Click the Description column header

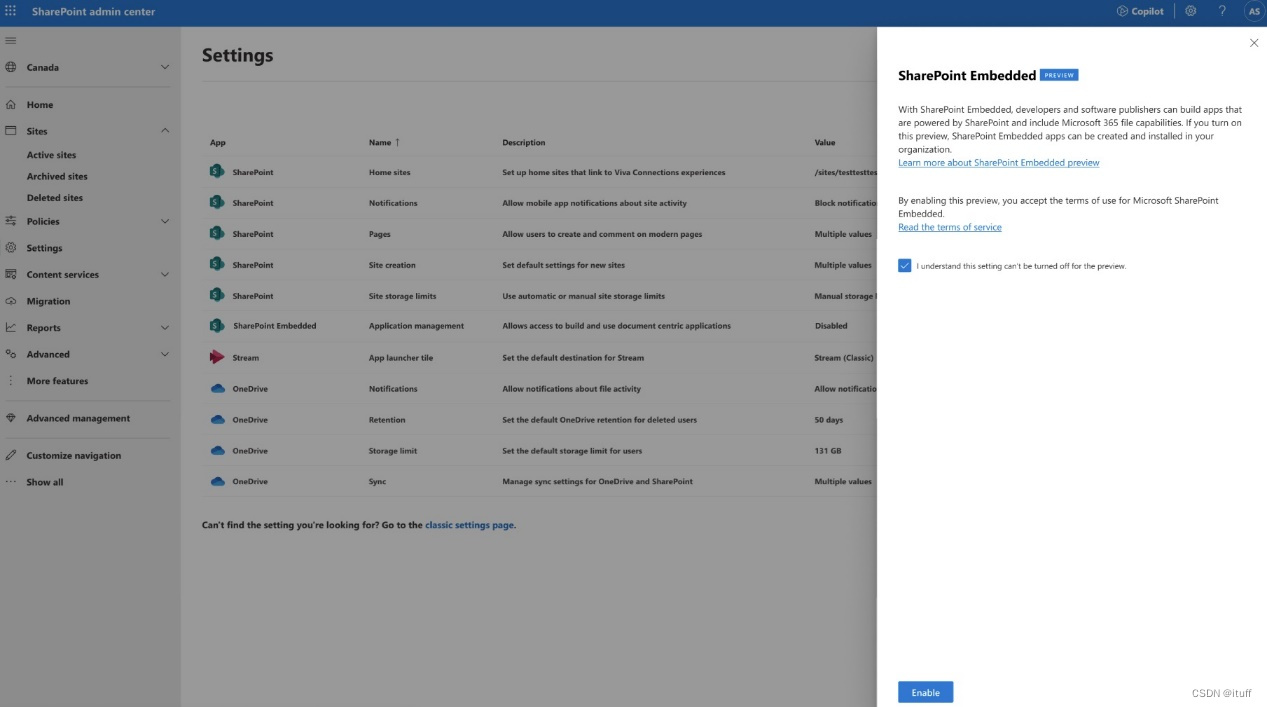(x=524, y=143)
